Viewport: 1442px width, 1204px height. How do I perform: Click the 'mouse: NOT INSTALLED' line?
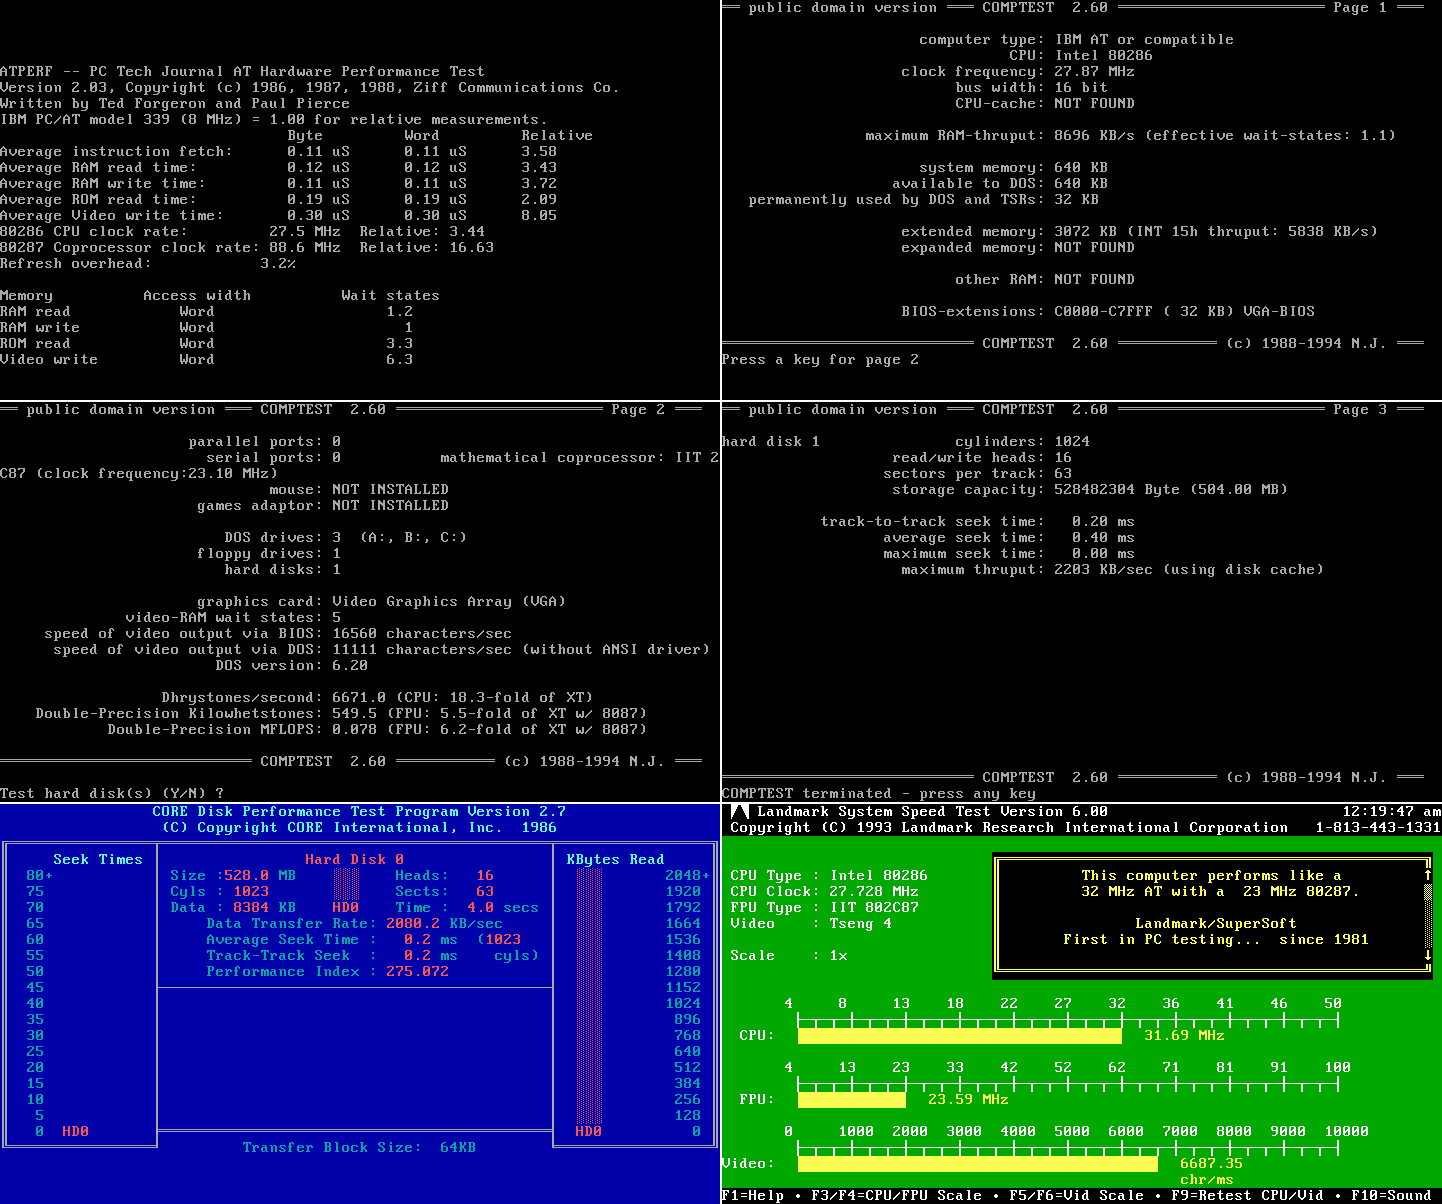[359, 489]
